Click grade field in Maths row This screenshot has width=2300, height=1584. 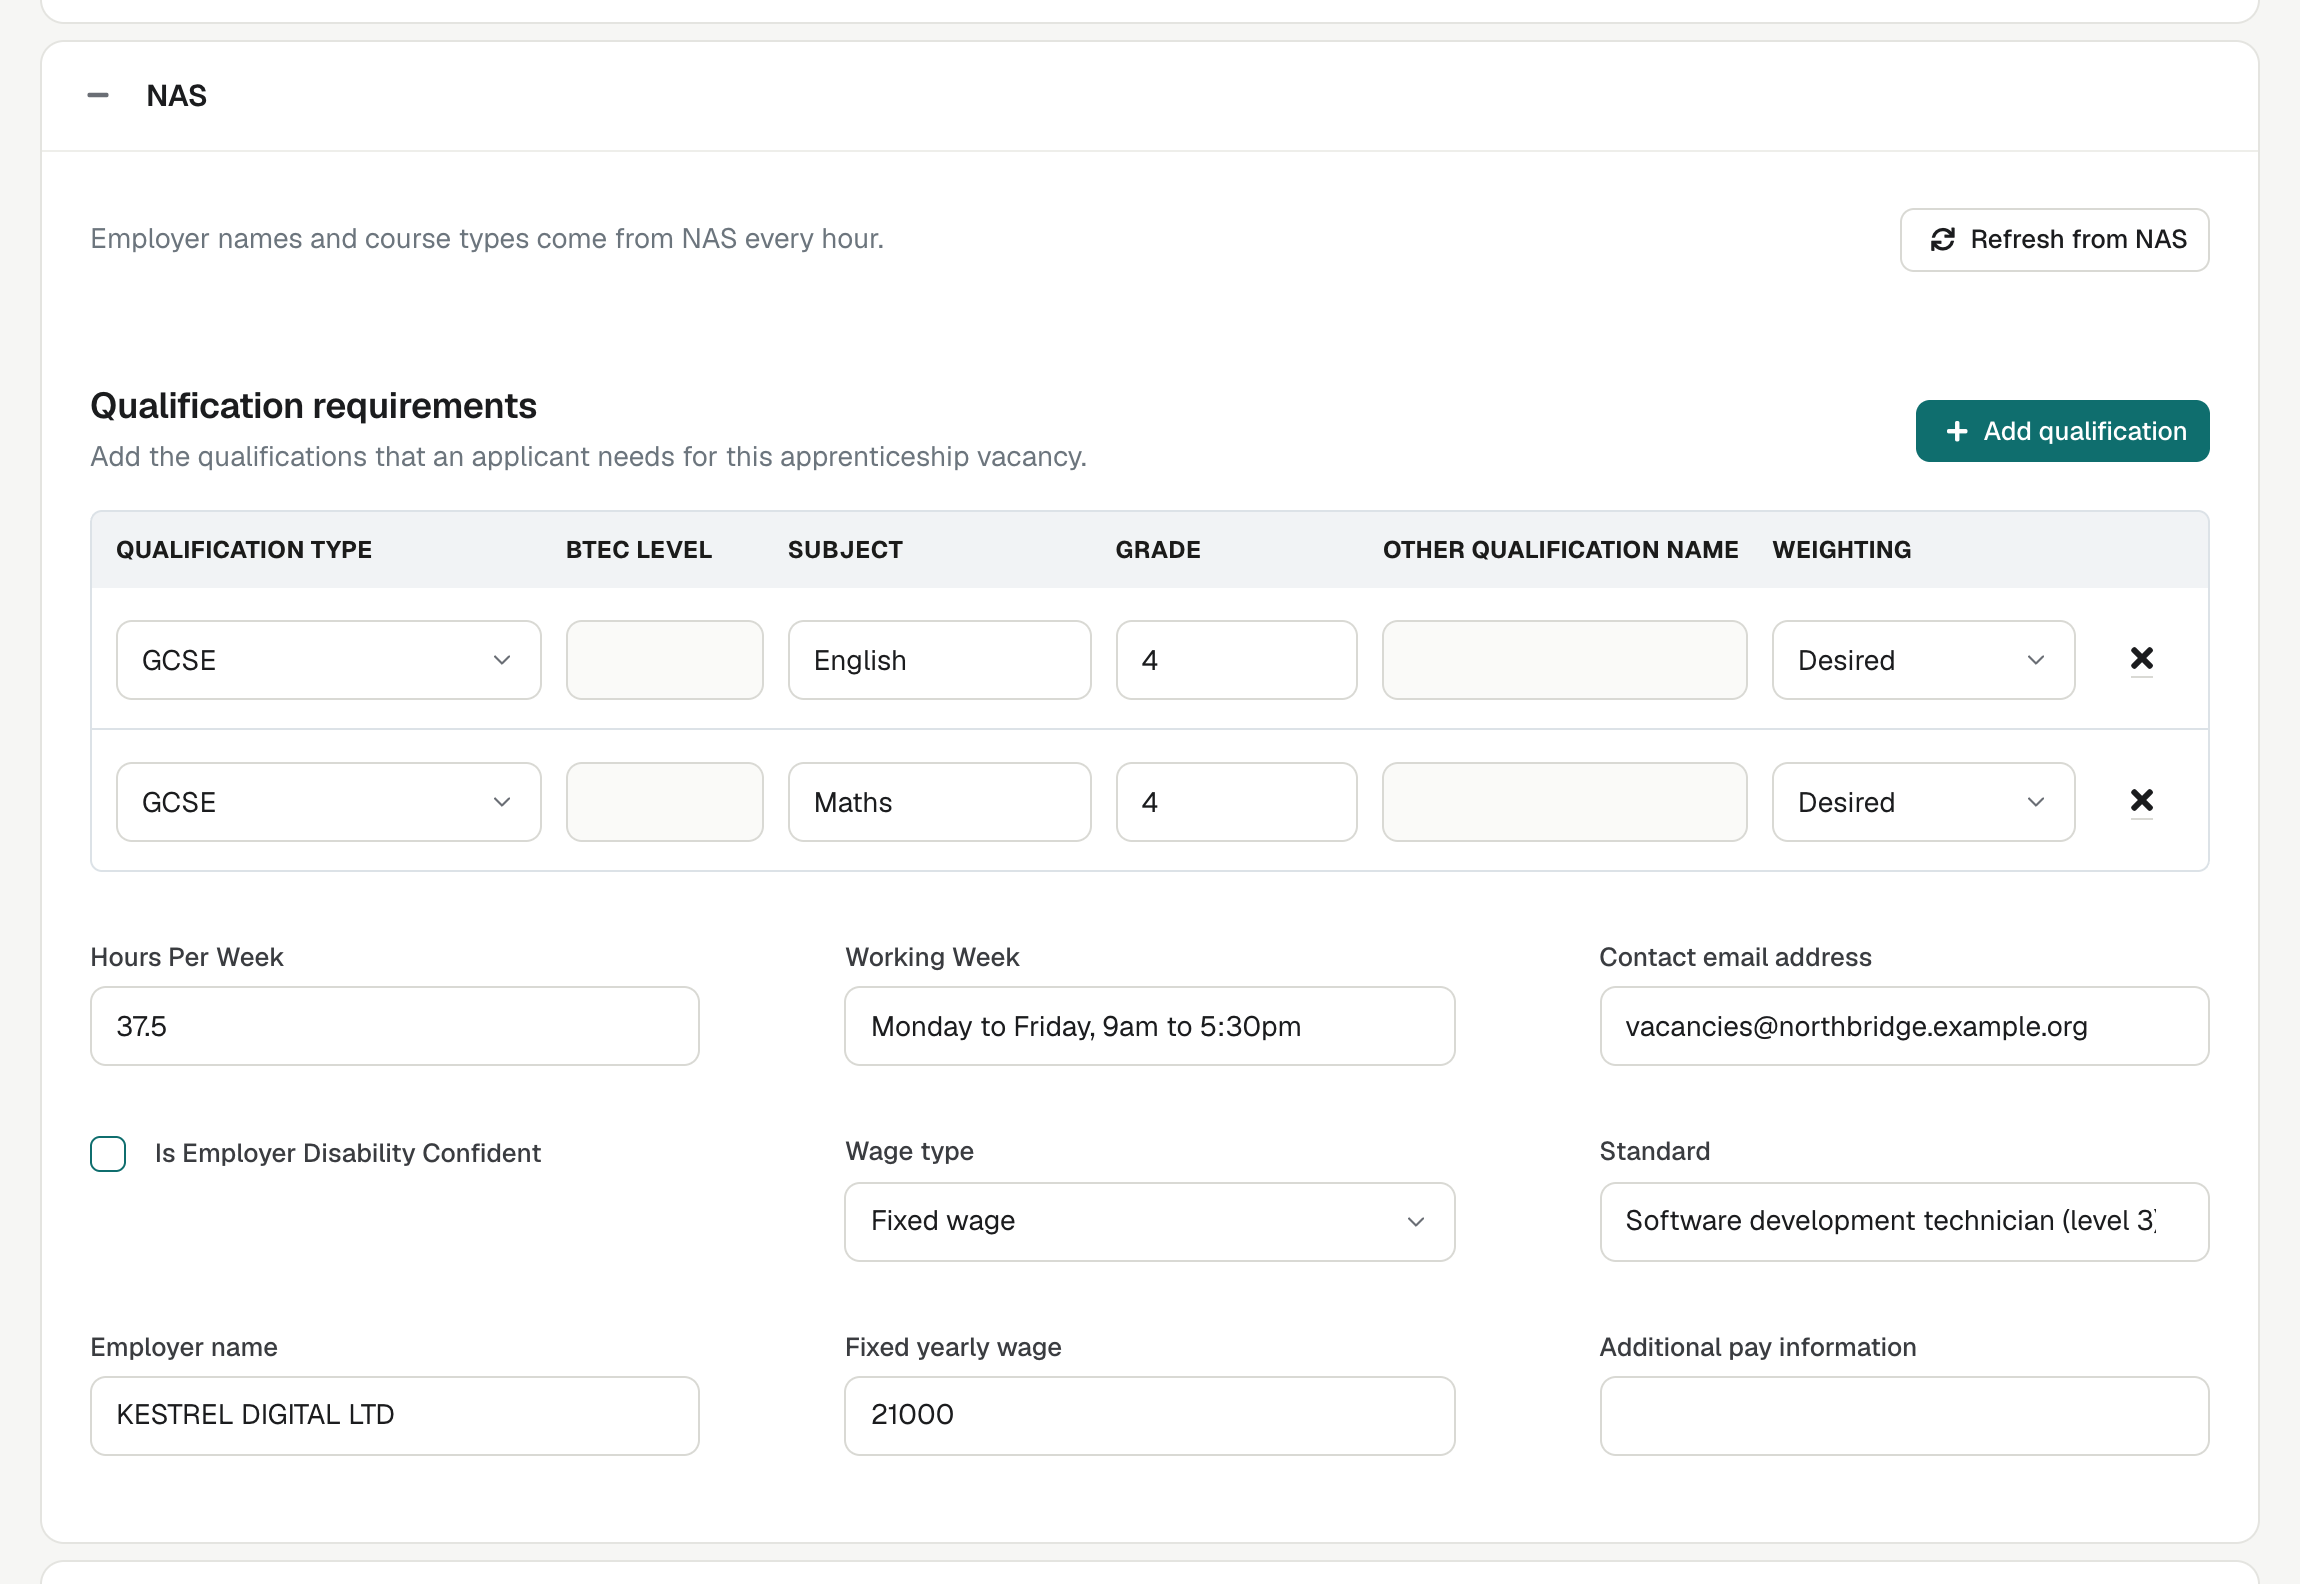[1236, 802]
